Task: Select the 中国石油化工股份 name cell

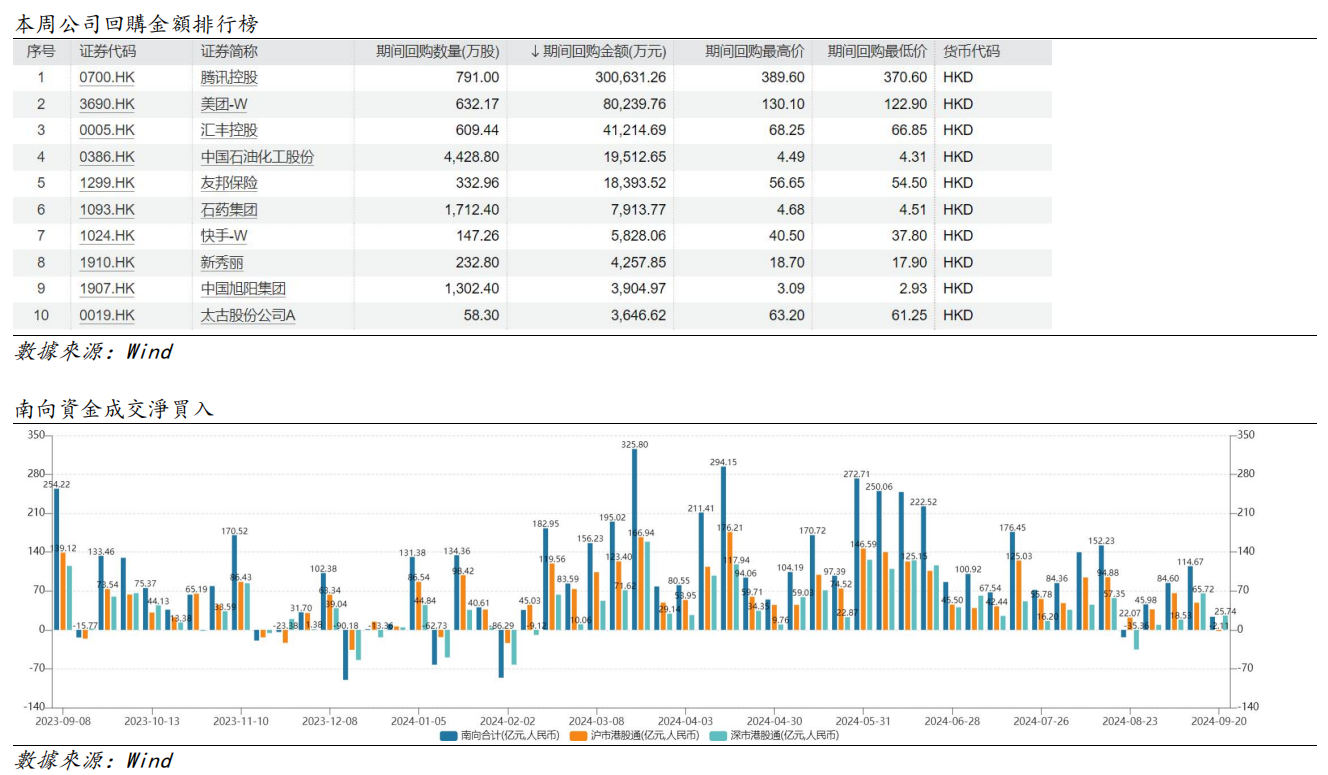Action: (x=257, y=157)
